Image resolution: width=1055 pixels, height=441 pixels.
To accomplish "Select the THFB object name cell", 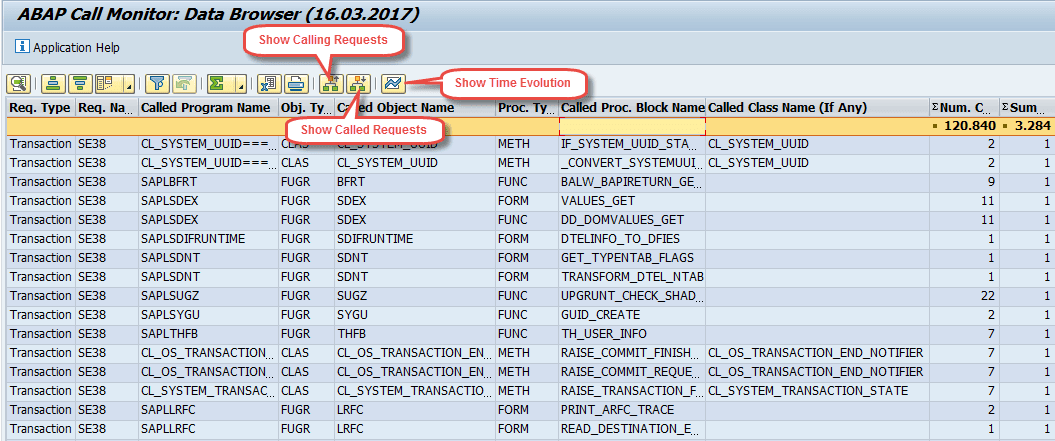I will pos(414,333).
